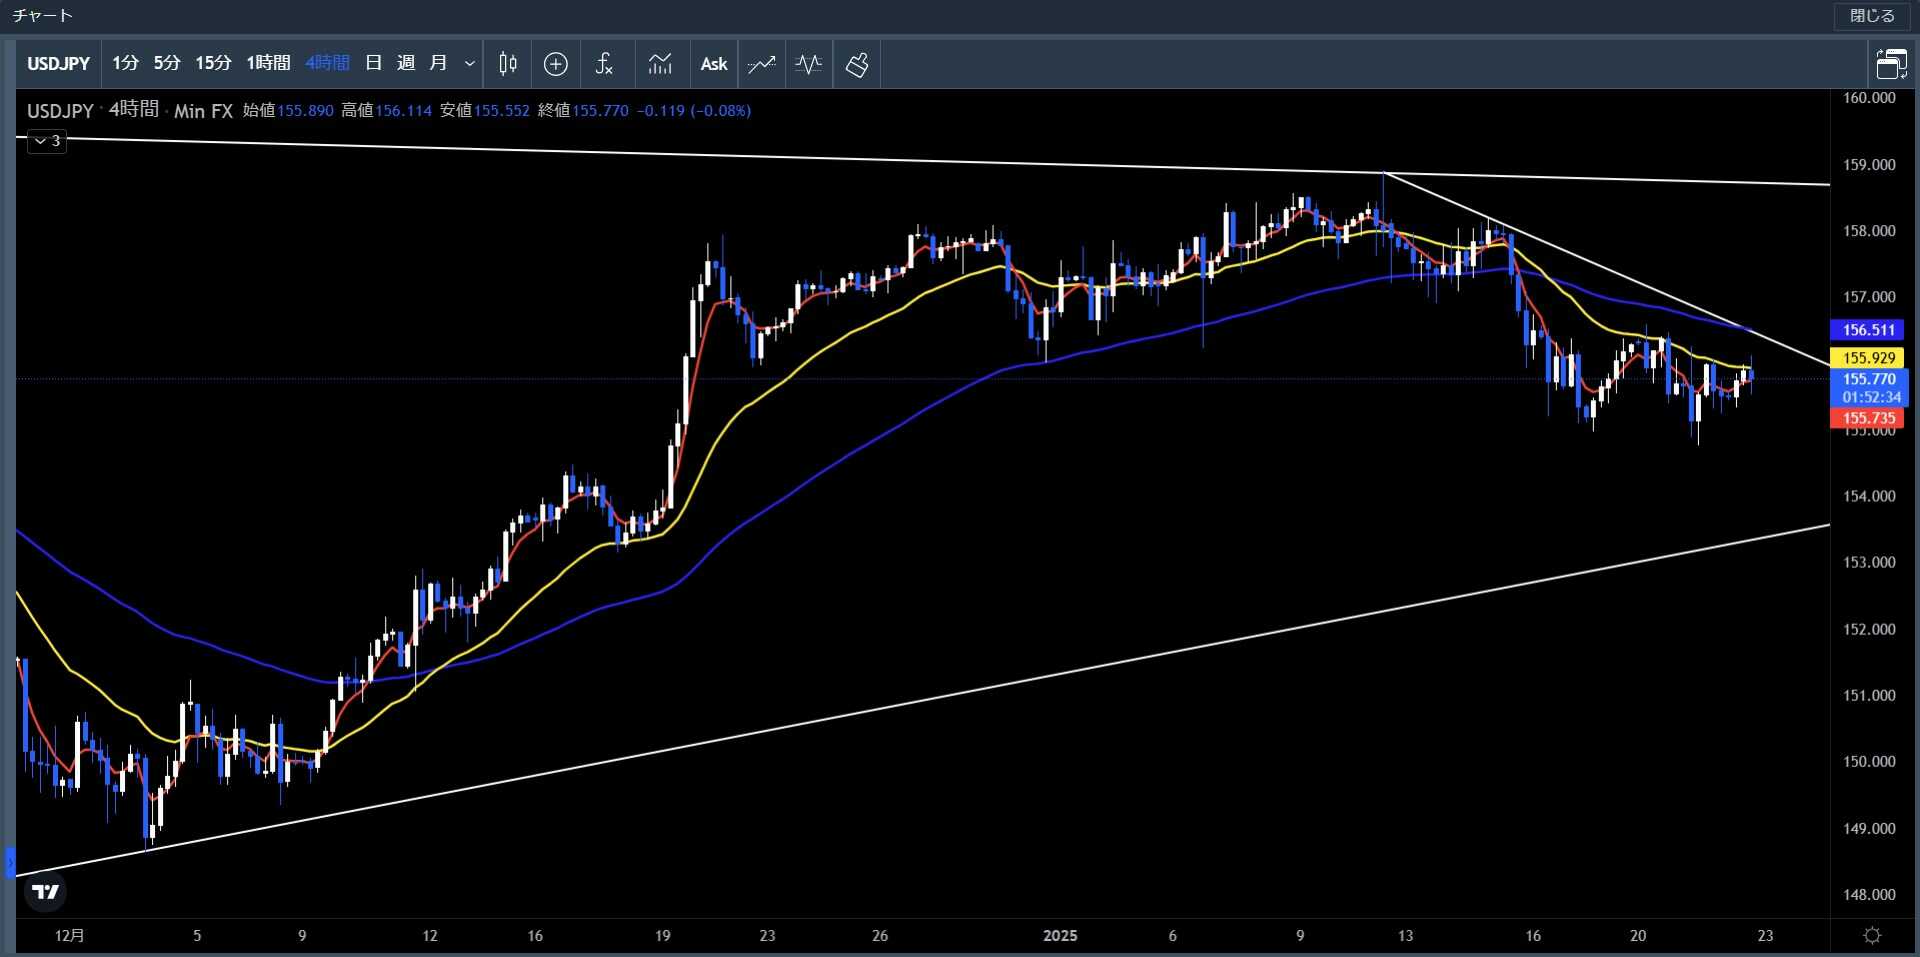This screenshot has height=957, width=1920.
Task: Click the 終値155.770 close value
Action: tap(583, 111)
